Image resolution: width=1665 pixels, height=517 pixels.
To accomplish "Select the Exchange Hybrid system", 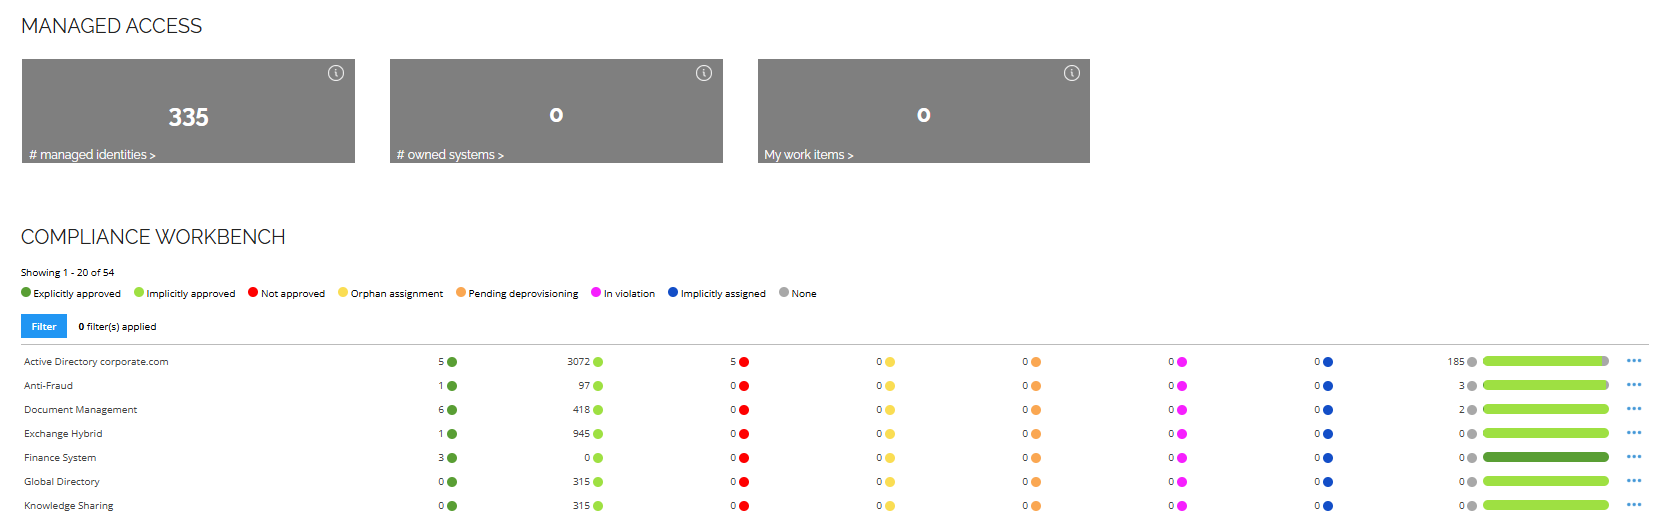I will pos(63,434).
